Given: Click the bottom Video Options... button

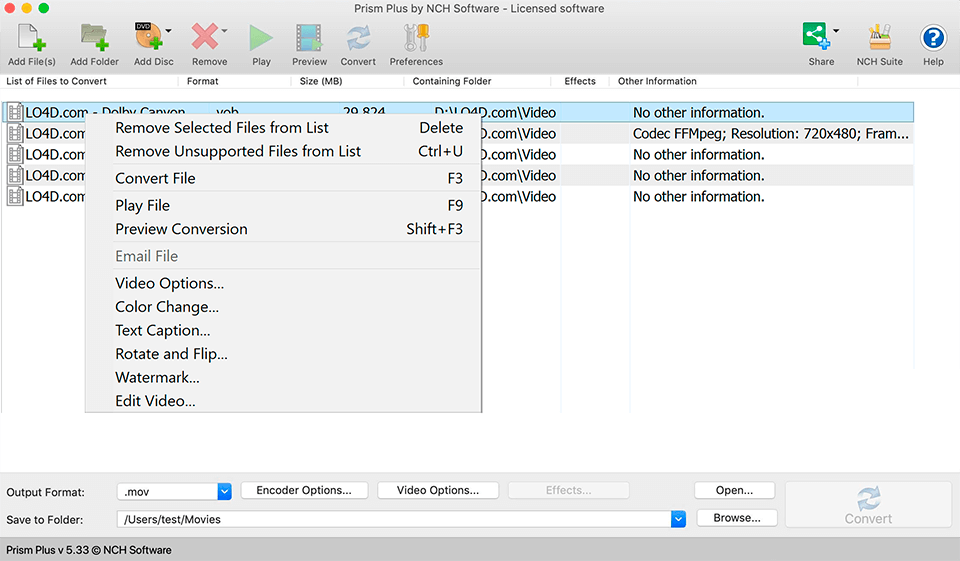Looking at the screenshot, I should [x=438, y=490].
